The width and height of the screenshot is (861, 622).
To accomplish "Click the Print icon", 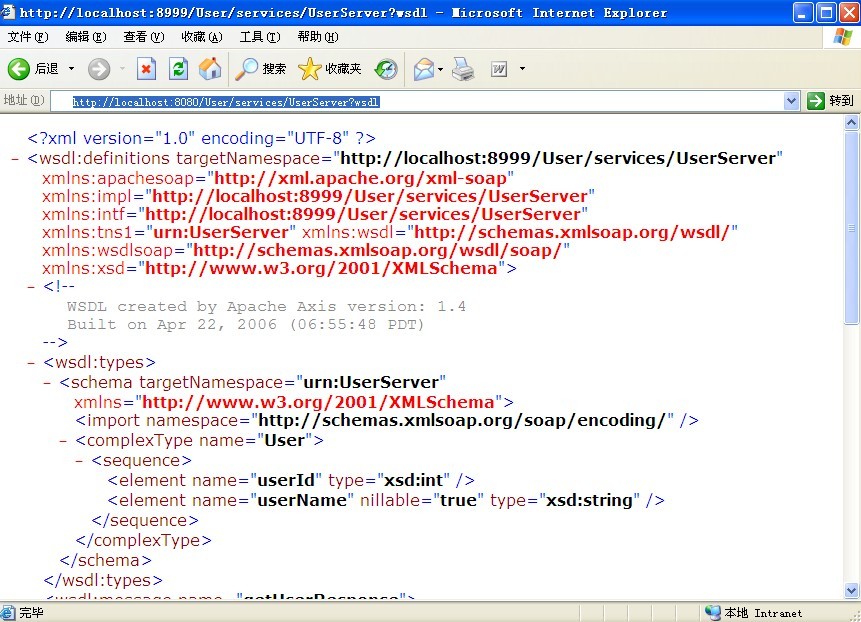I will coord(462,70).
